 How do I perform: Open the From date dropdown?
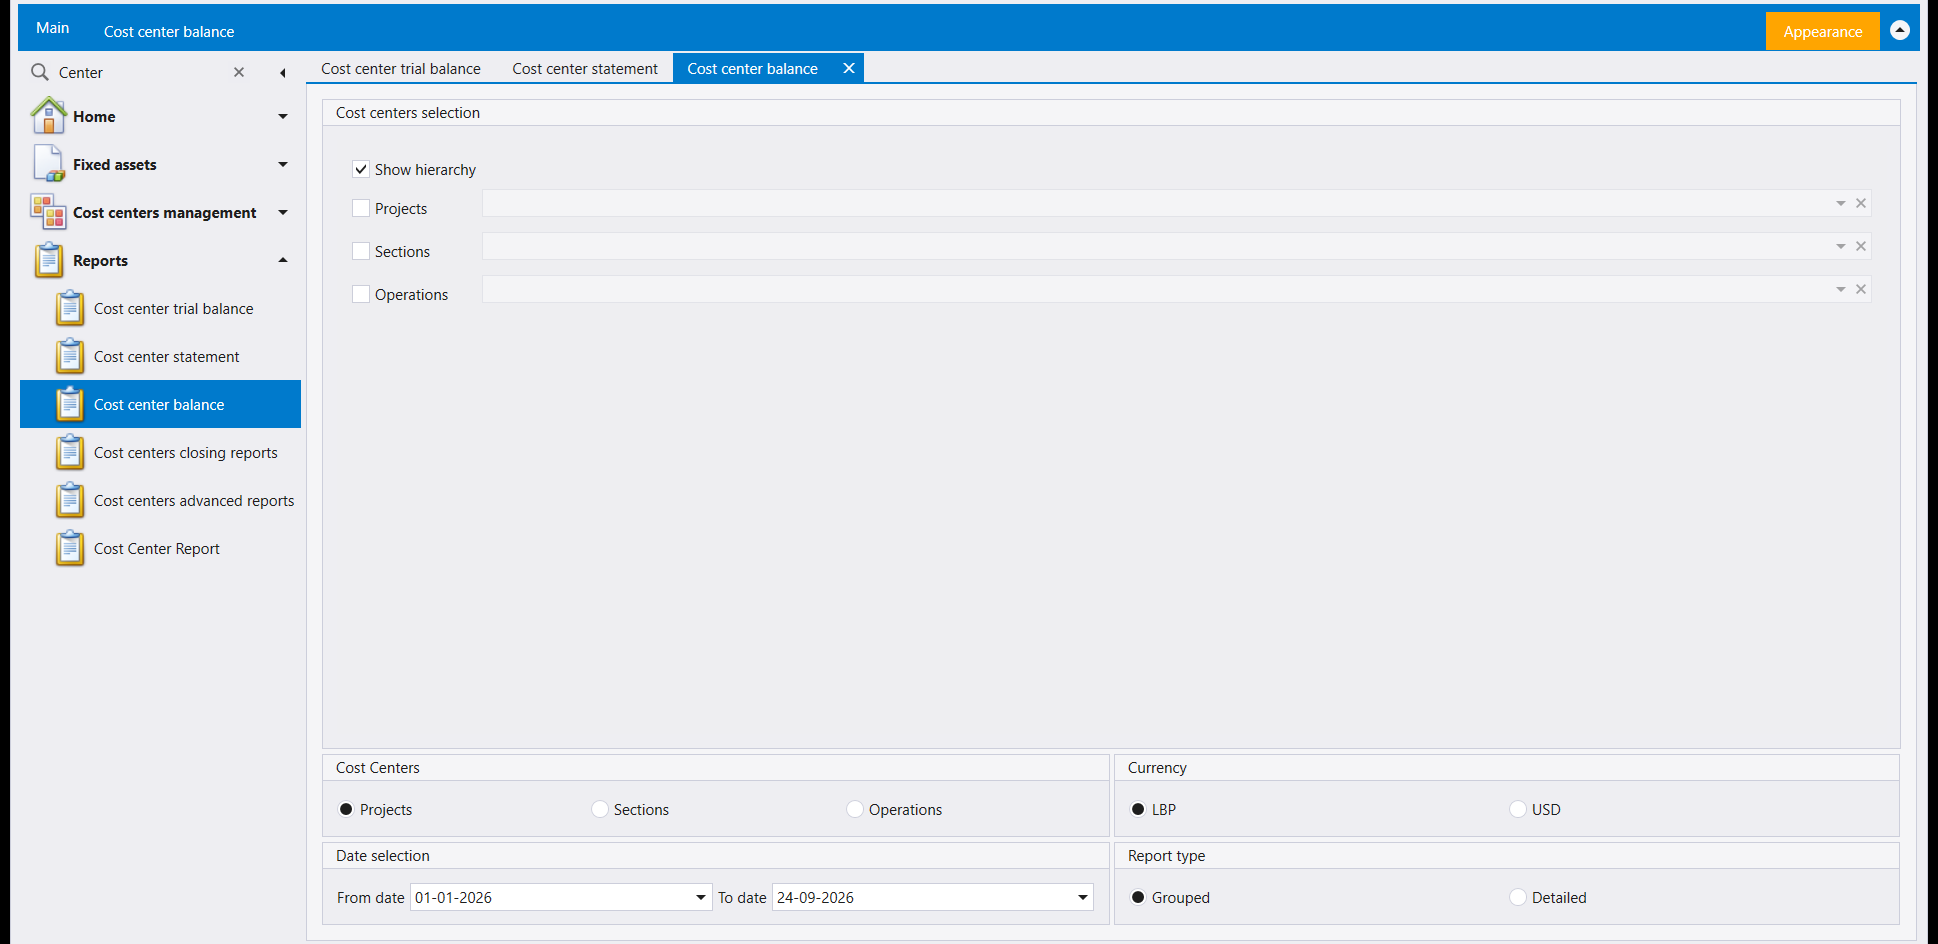point(701,897)
